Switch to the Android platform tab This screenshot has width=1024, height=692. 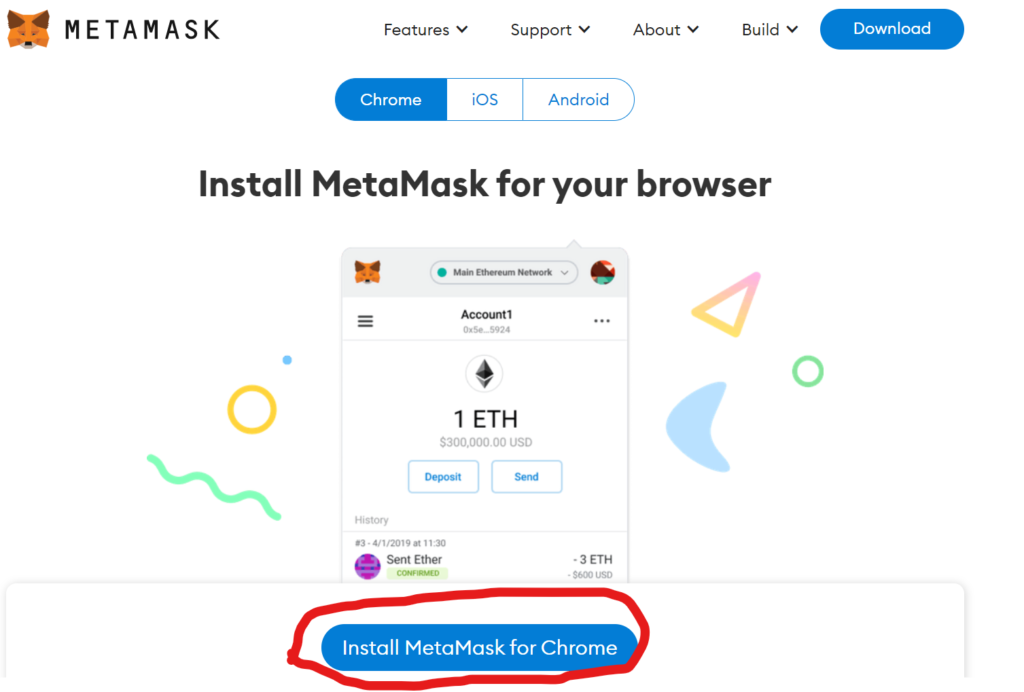pos(578,99)
